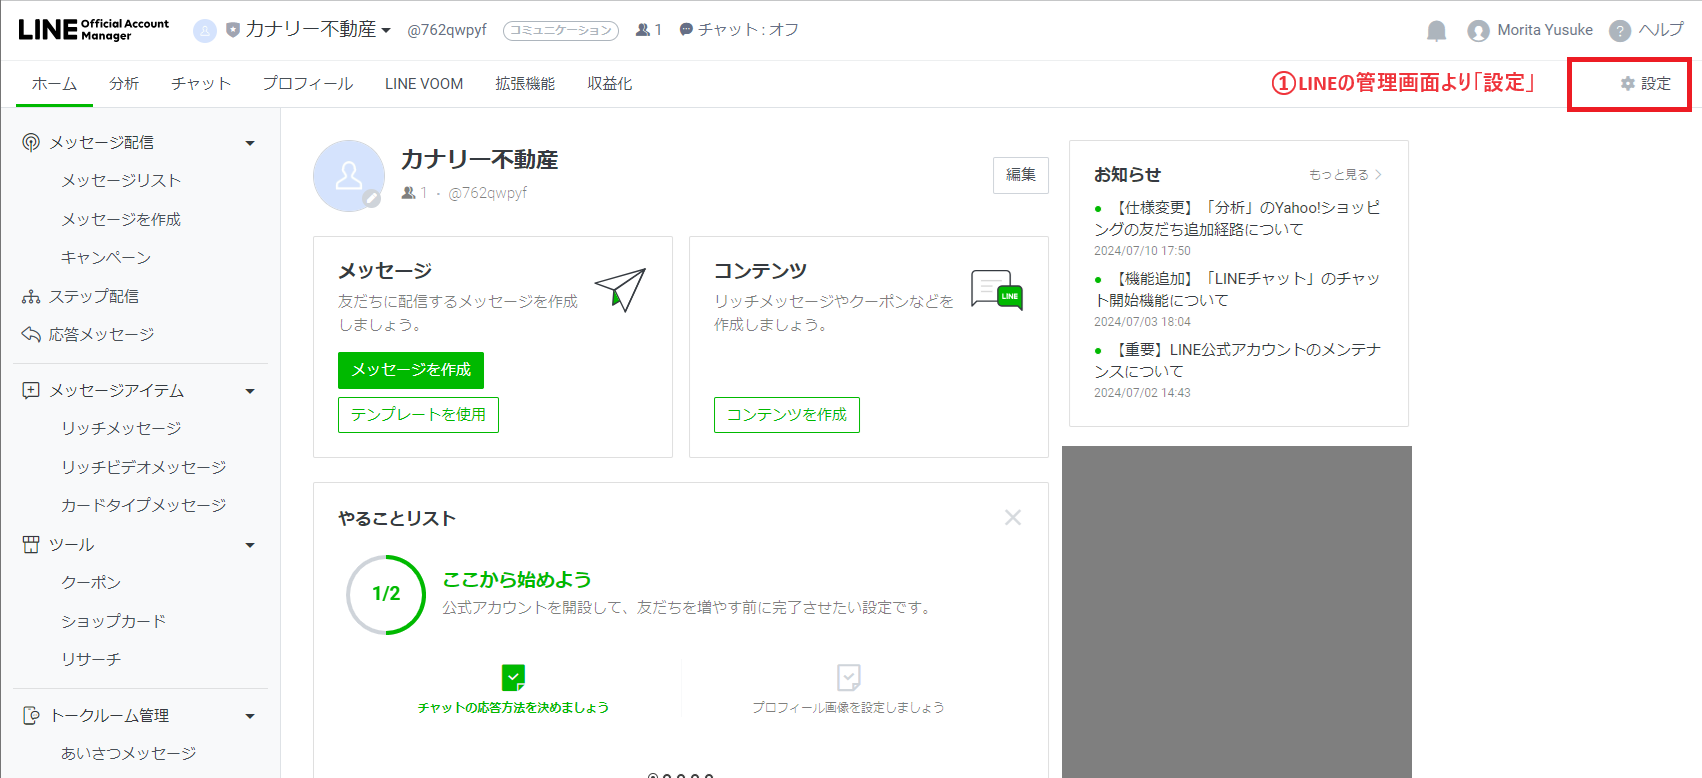Collapse the ツール section arrow

pyautogui.click(x=250, y=545)
